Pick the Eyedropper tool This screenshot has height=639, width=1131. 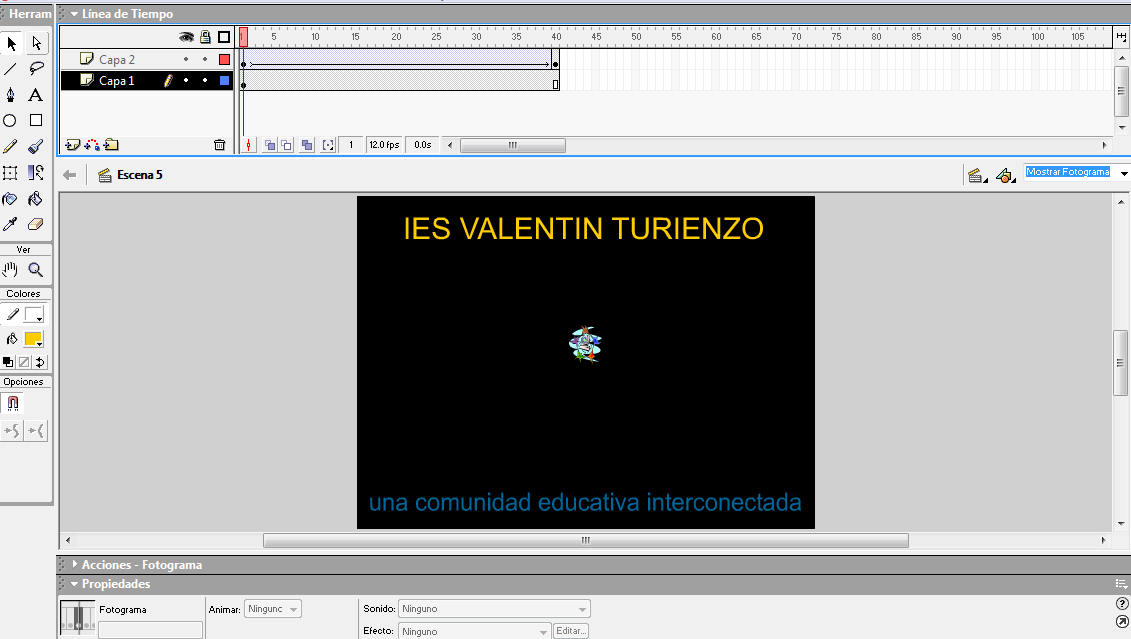click(10, 224)
